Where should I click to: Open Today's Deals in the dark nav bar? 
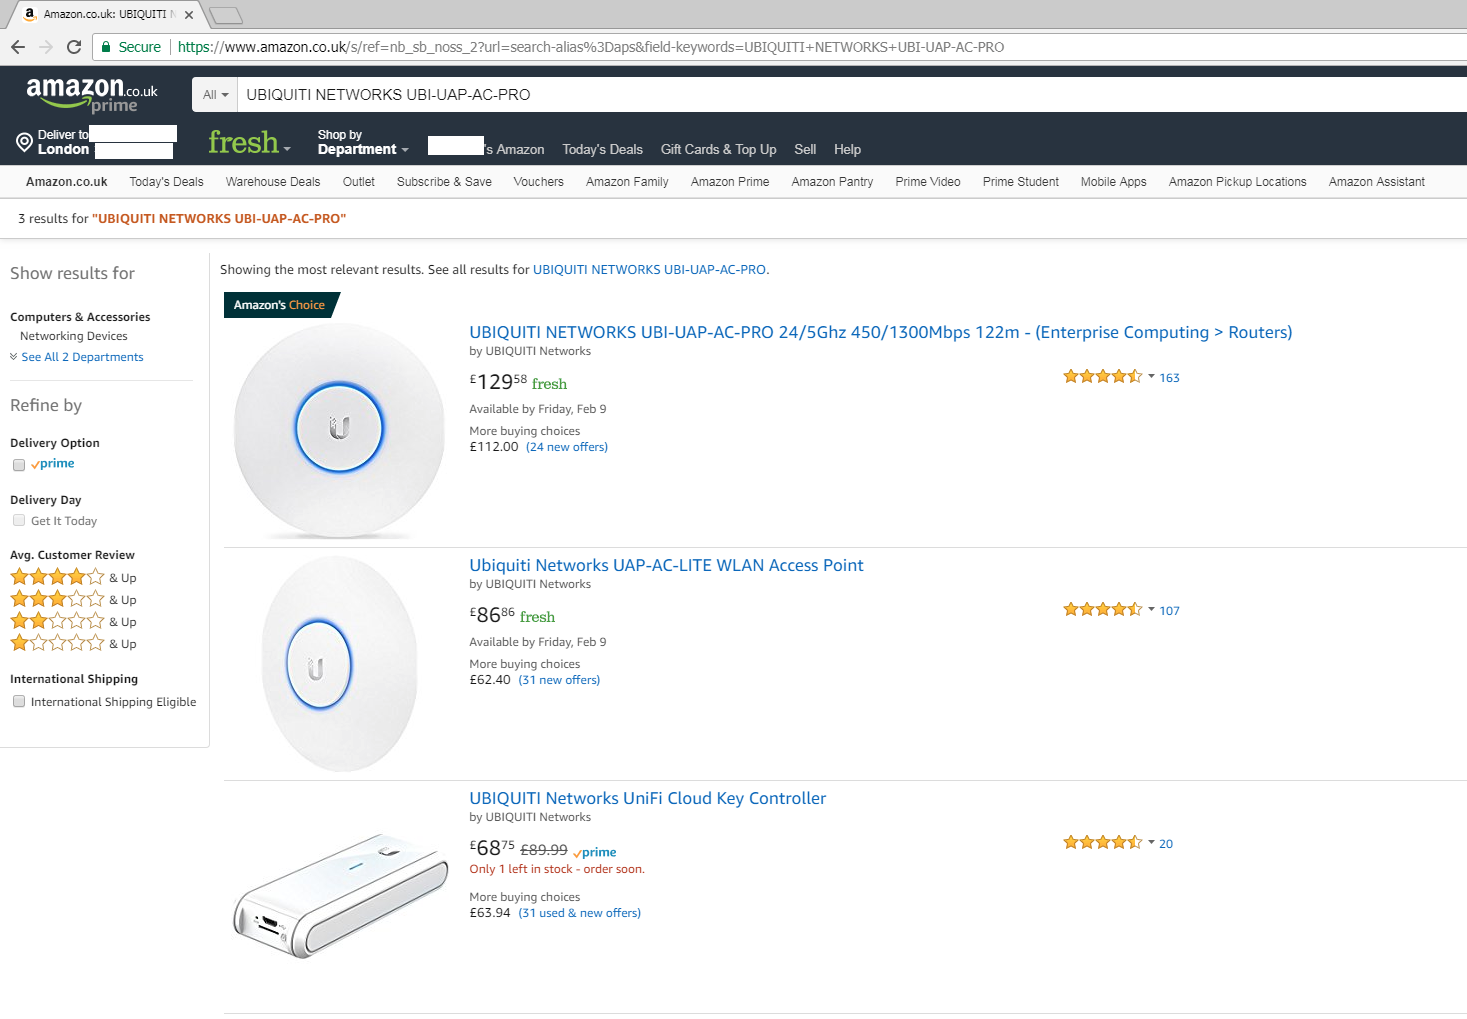(602, 149)
